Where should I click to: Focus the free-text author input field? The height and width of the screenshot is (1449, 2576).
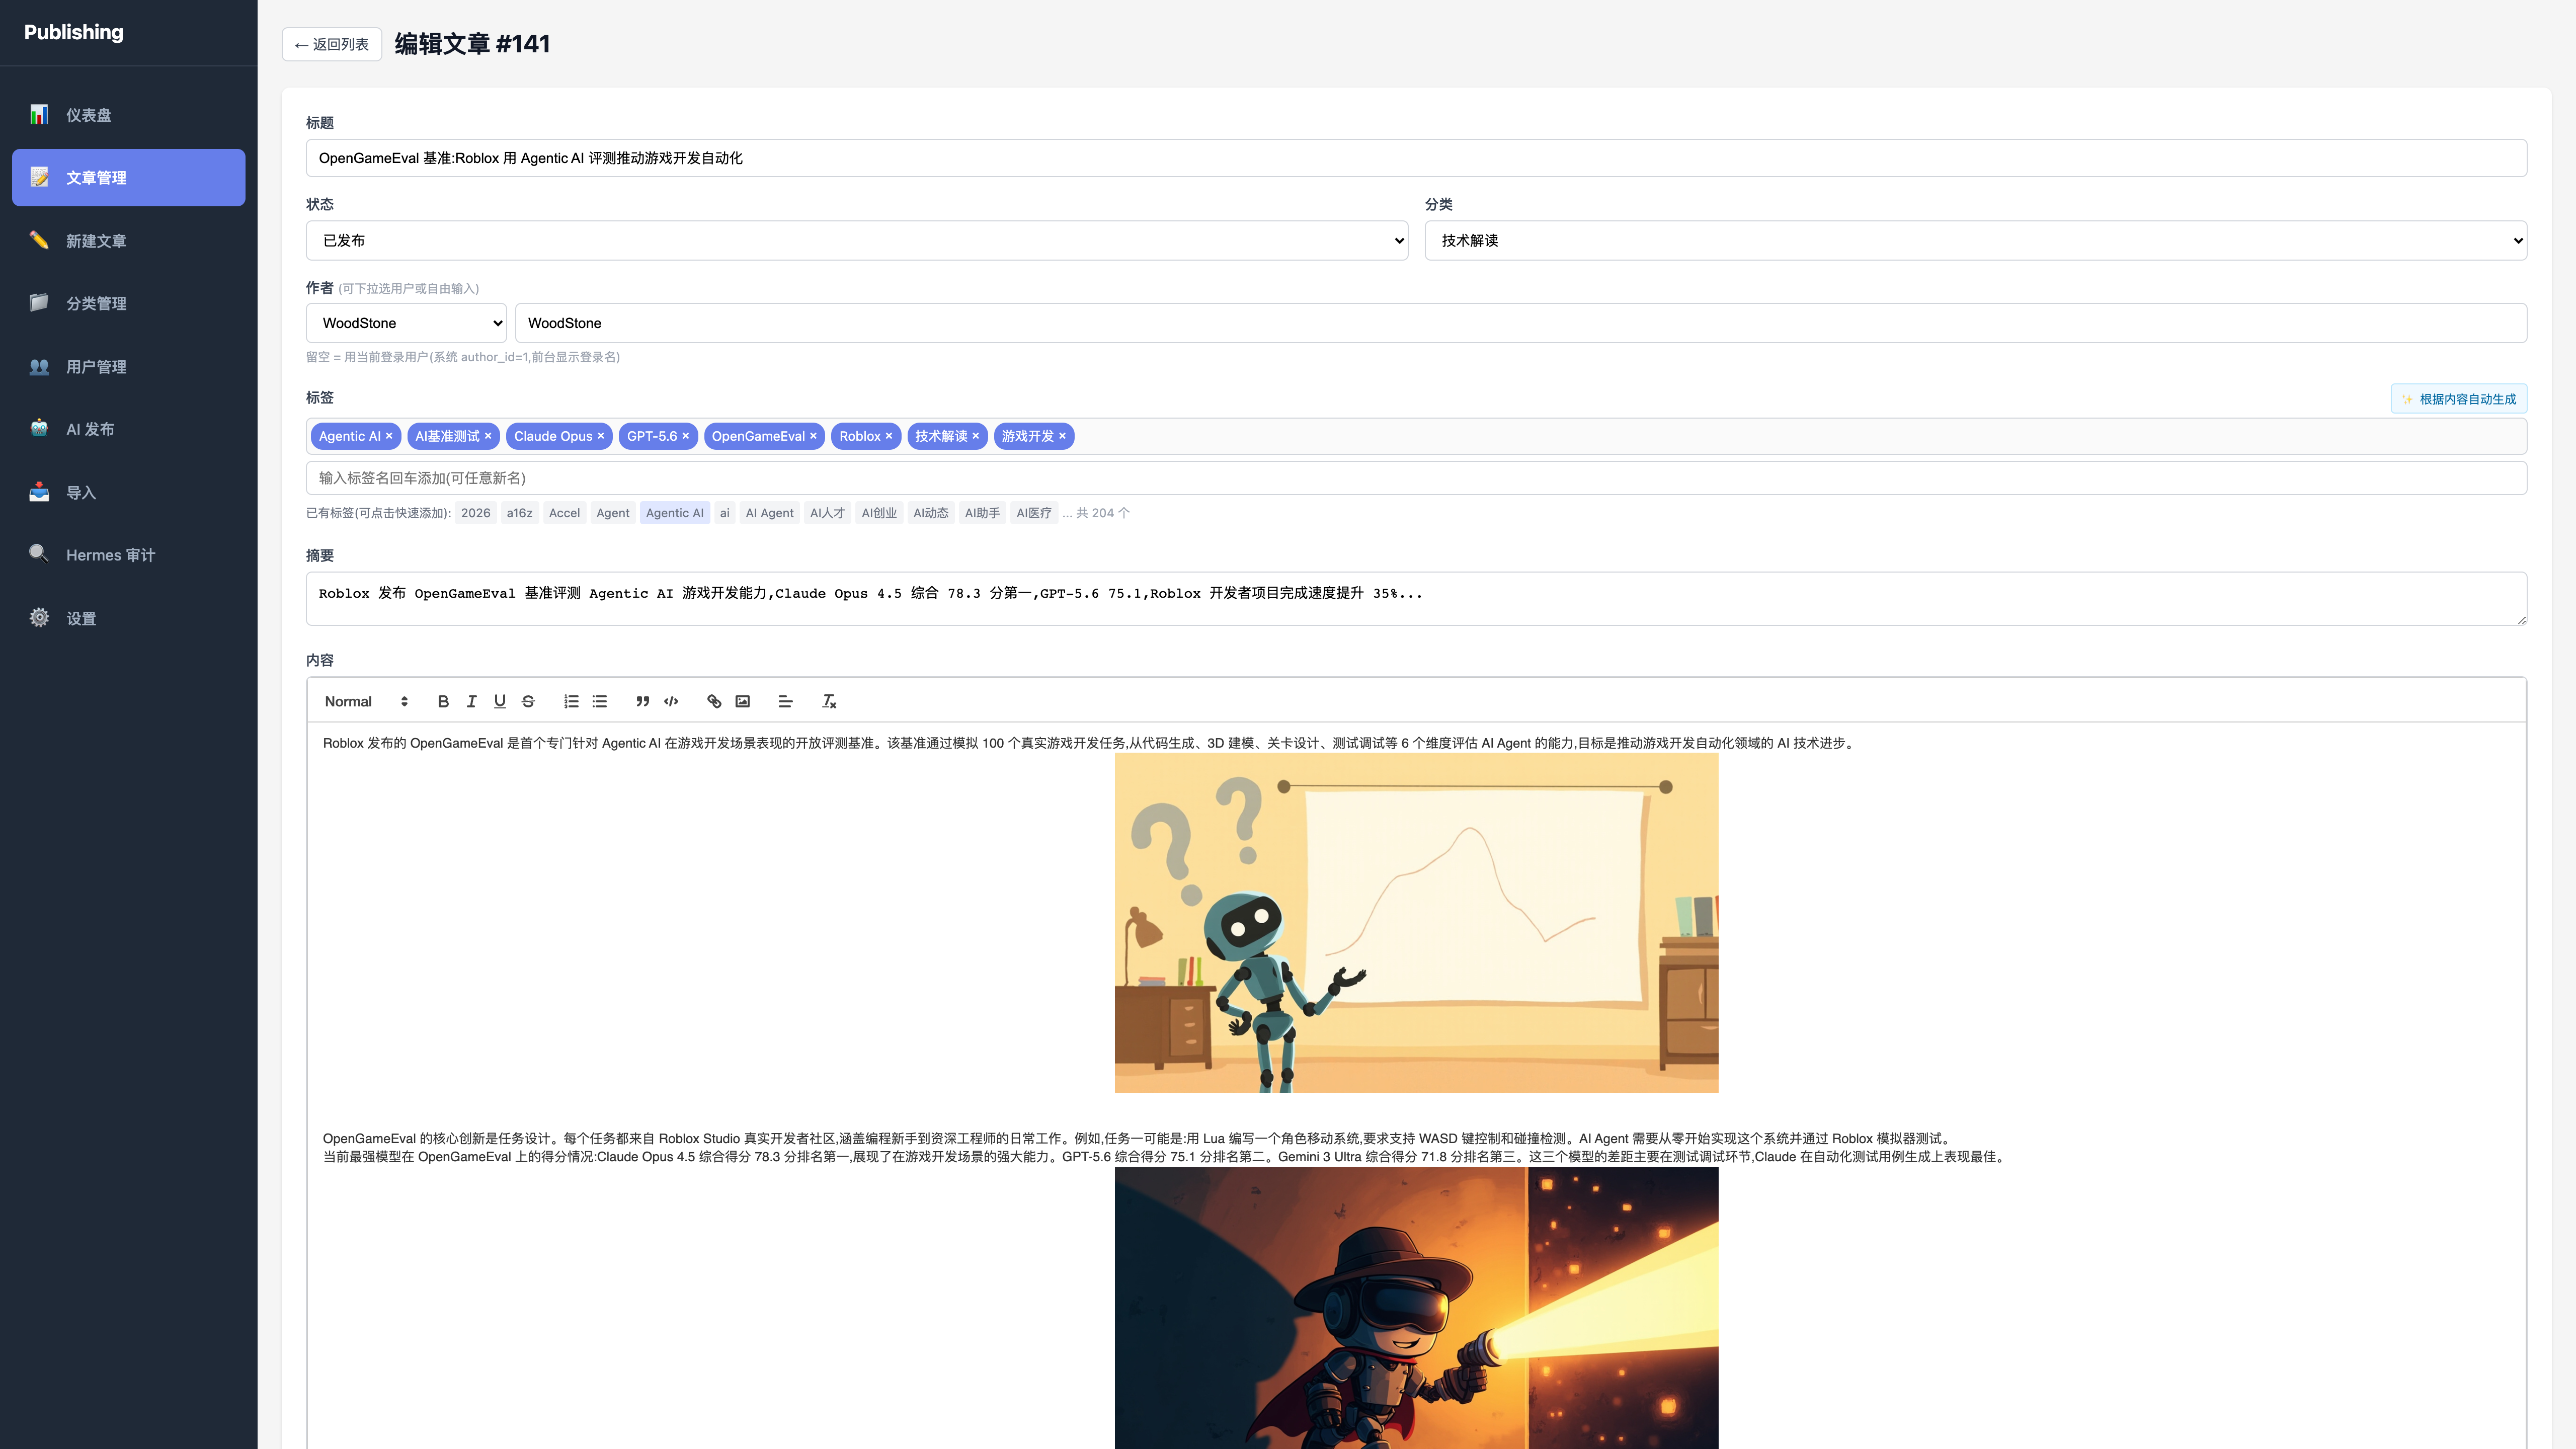click(1521, 323)
